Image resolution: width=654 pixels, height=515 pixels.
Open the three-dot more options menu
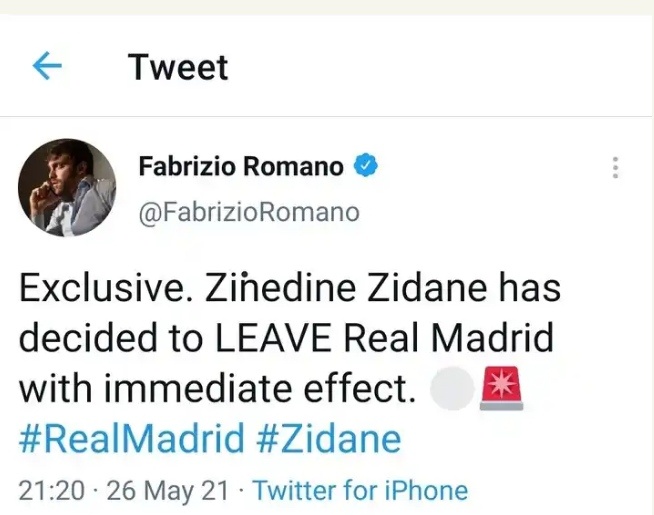tap(616, 169)
